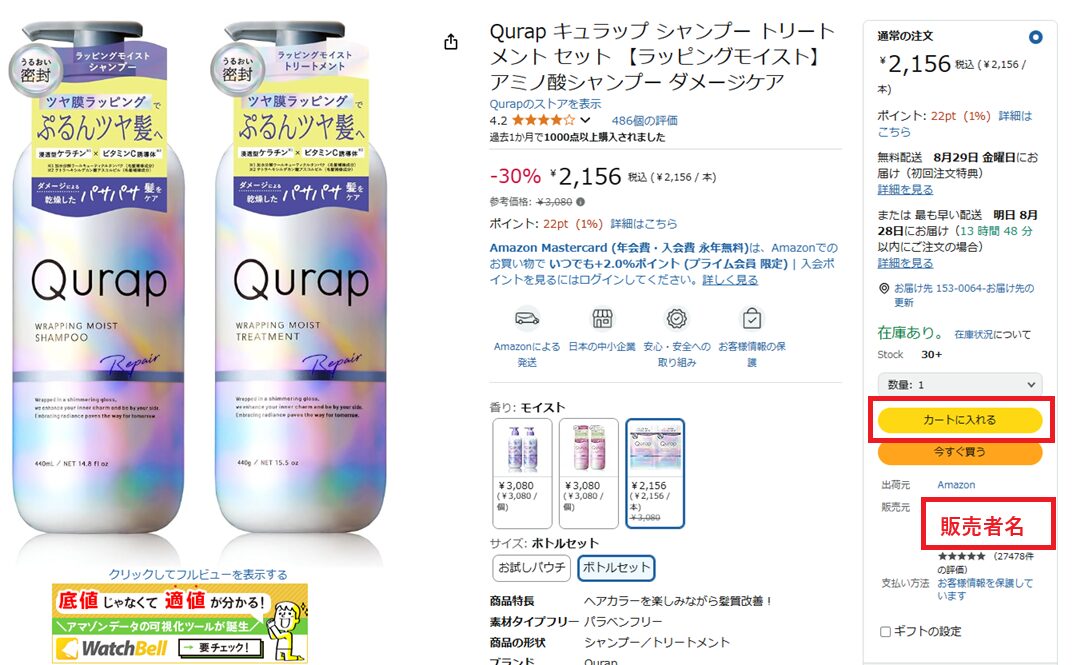The width and height of the screenshot is (1073, 665).
Task: Click the カートに入れる button
Action: point(960,420)
